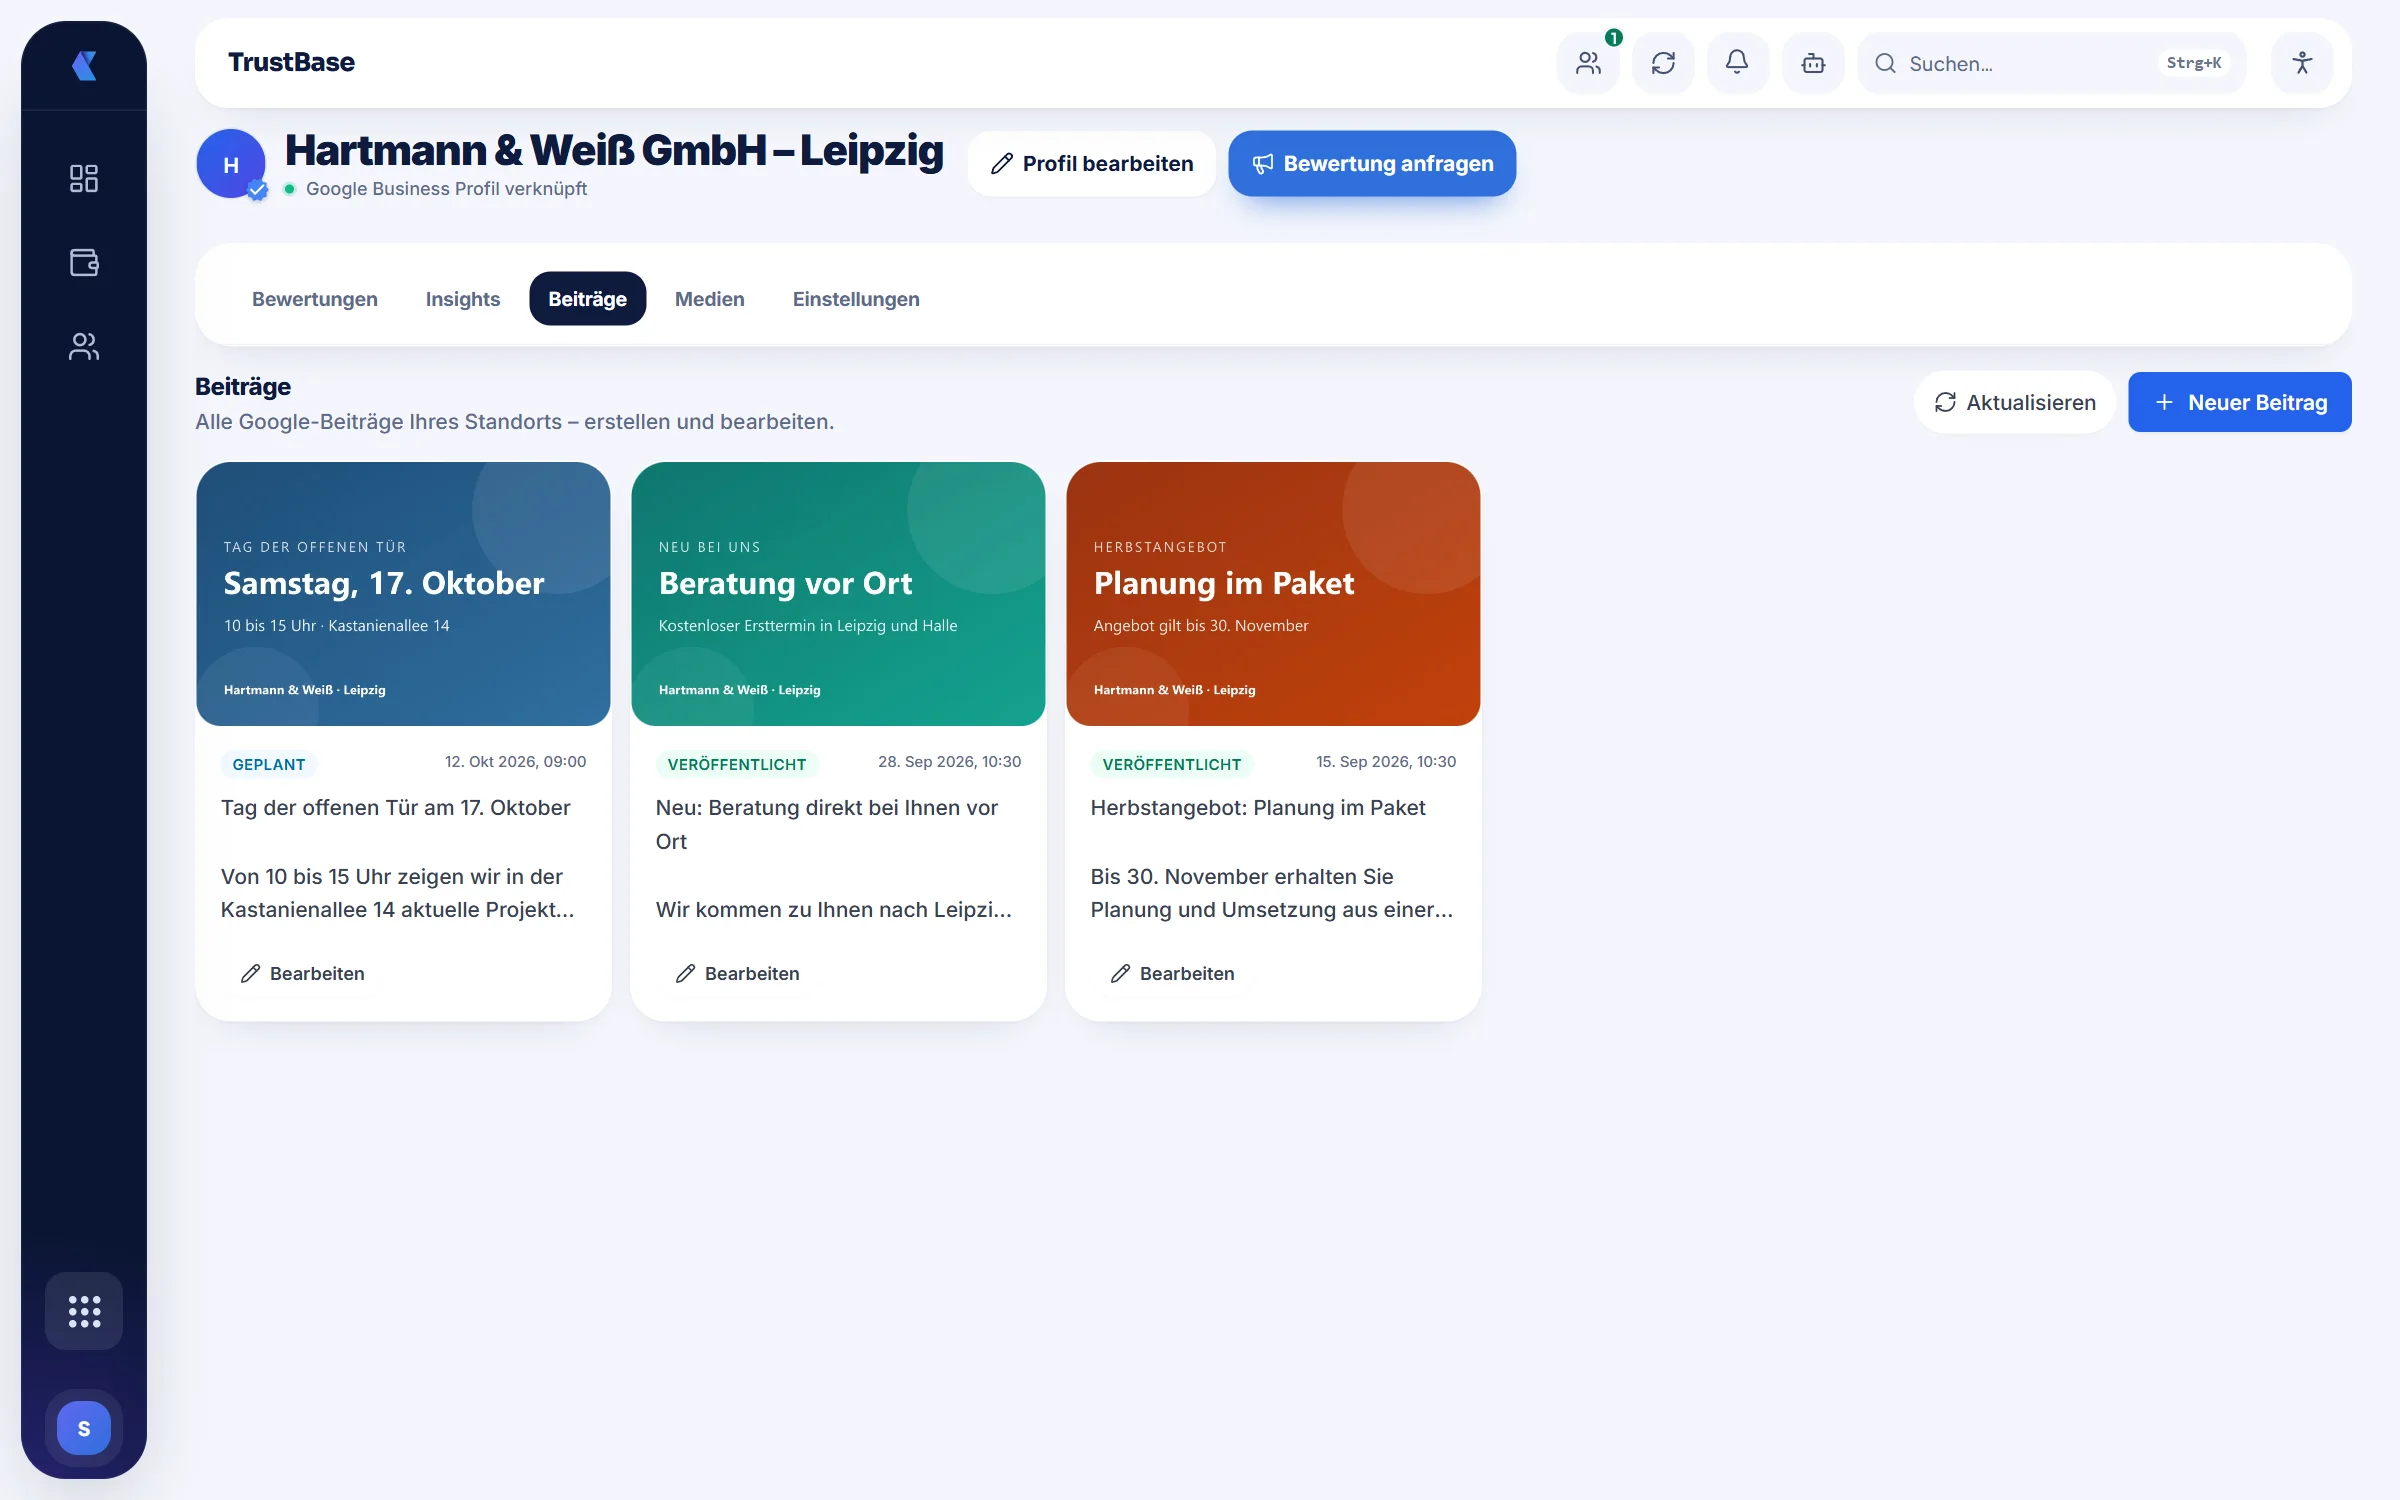2400x1500 pixels.
Task: Click title Tag der offenen Tür am 17. Oktober
Action: tap(396, 807)
